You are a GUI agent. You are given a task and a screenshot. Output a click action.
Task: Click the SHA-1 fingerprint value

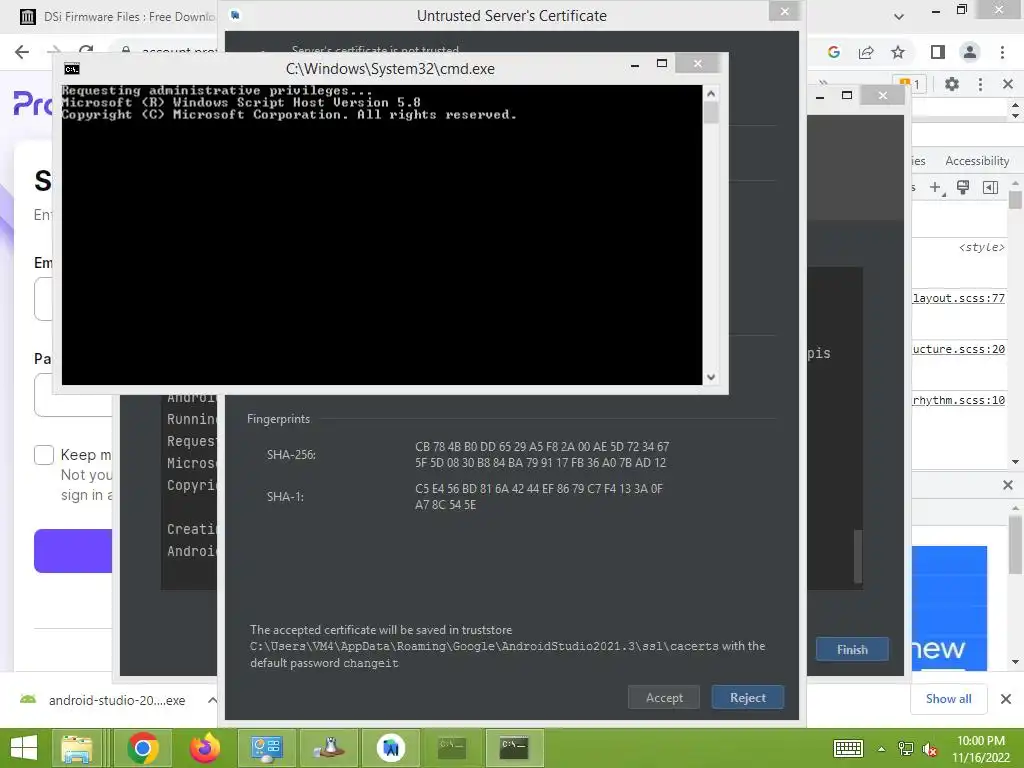tap(539, 496)
